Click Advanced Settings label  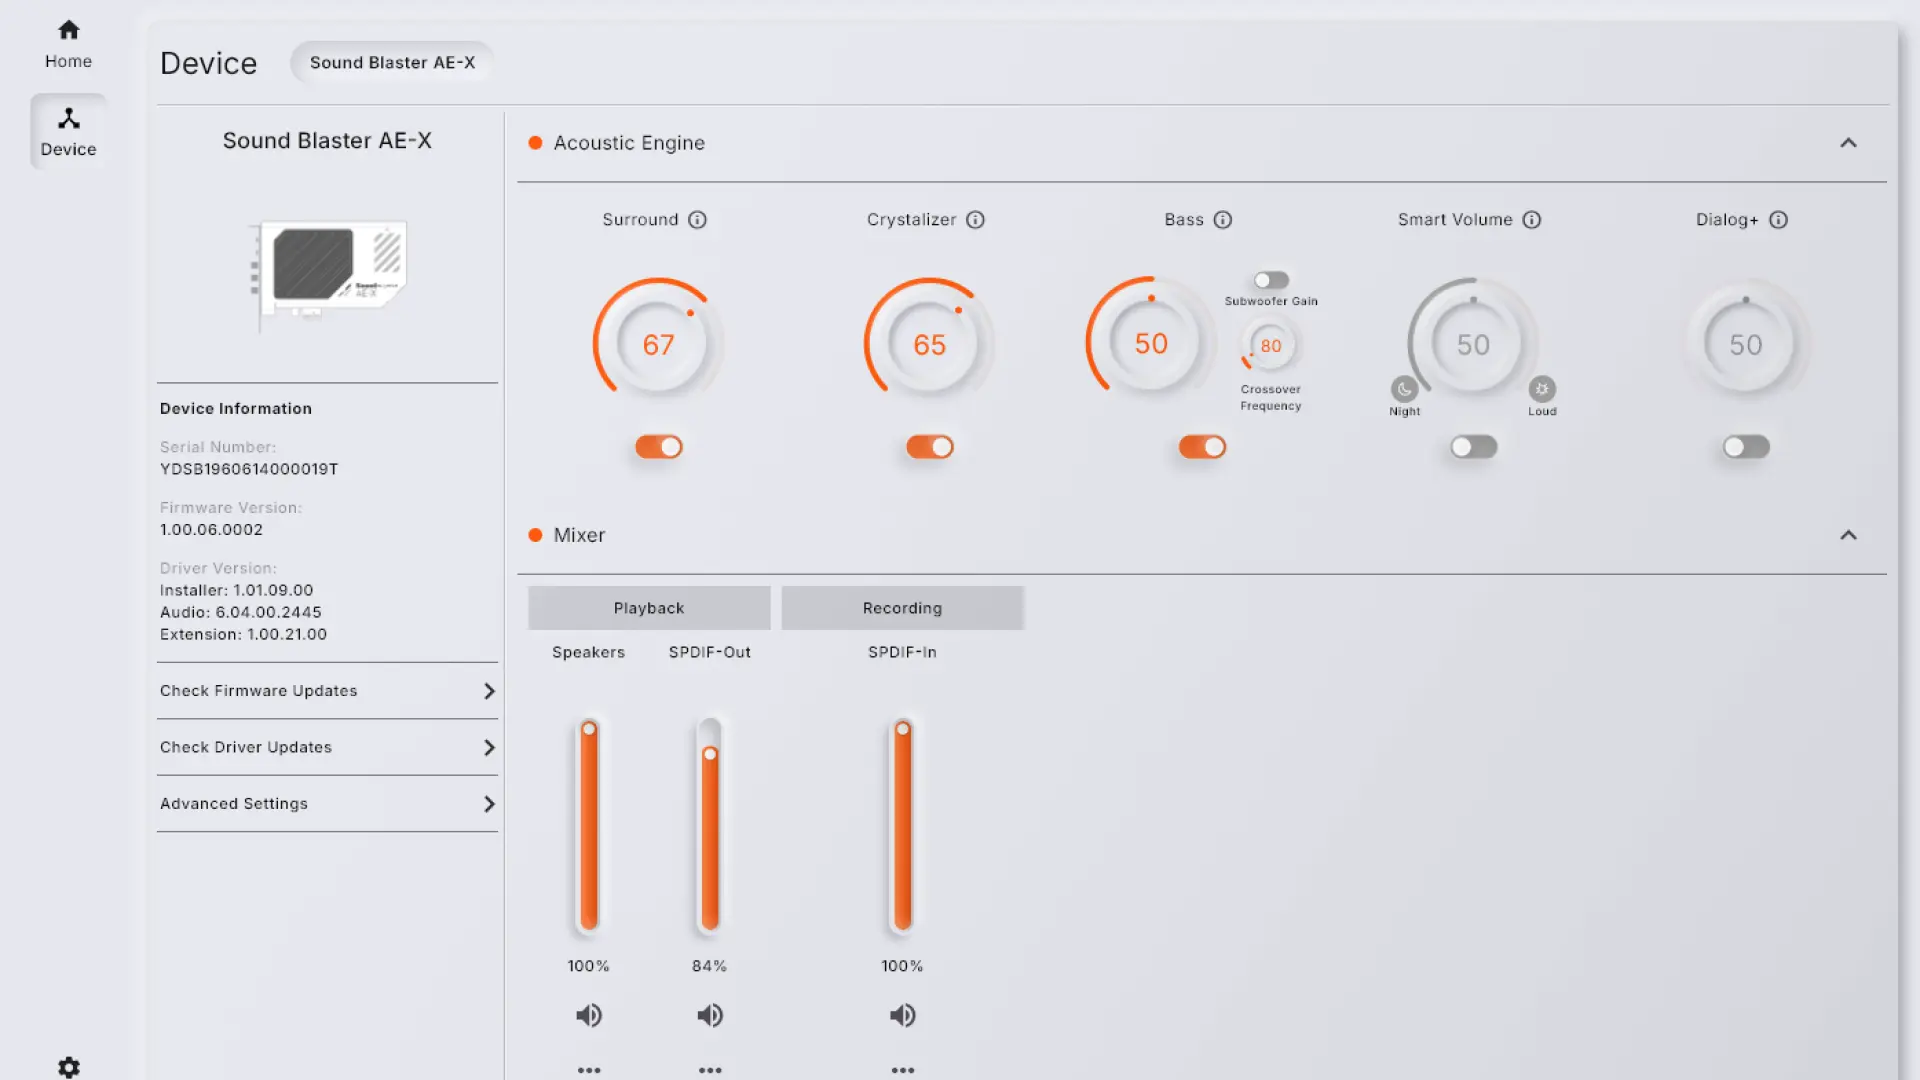(234, 804)
